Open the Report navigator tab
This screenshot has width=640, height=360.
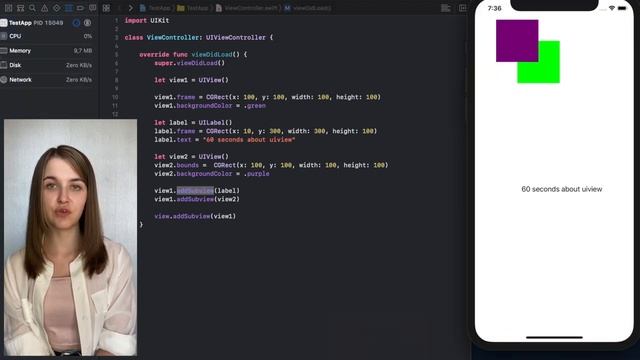pos(93,8)
